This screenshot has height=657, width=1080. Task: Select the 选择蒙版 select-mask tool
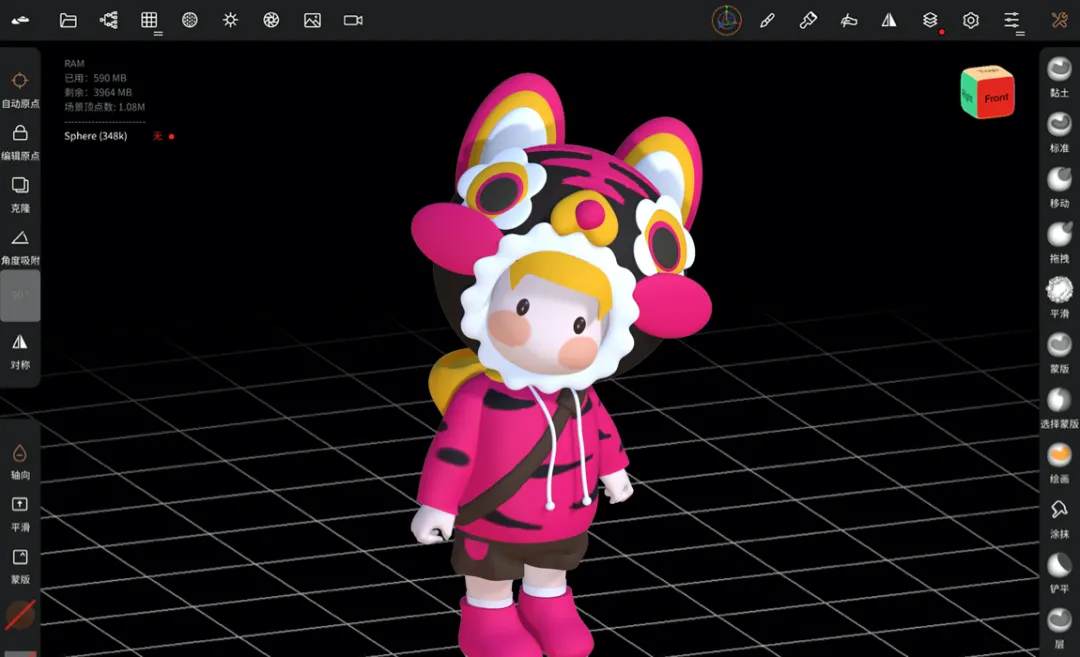(1059, 408)
